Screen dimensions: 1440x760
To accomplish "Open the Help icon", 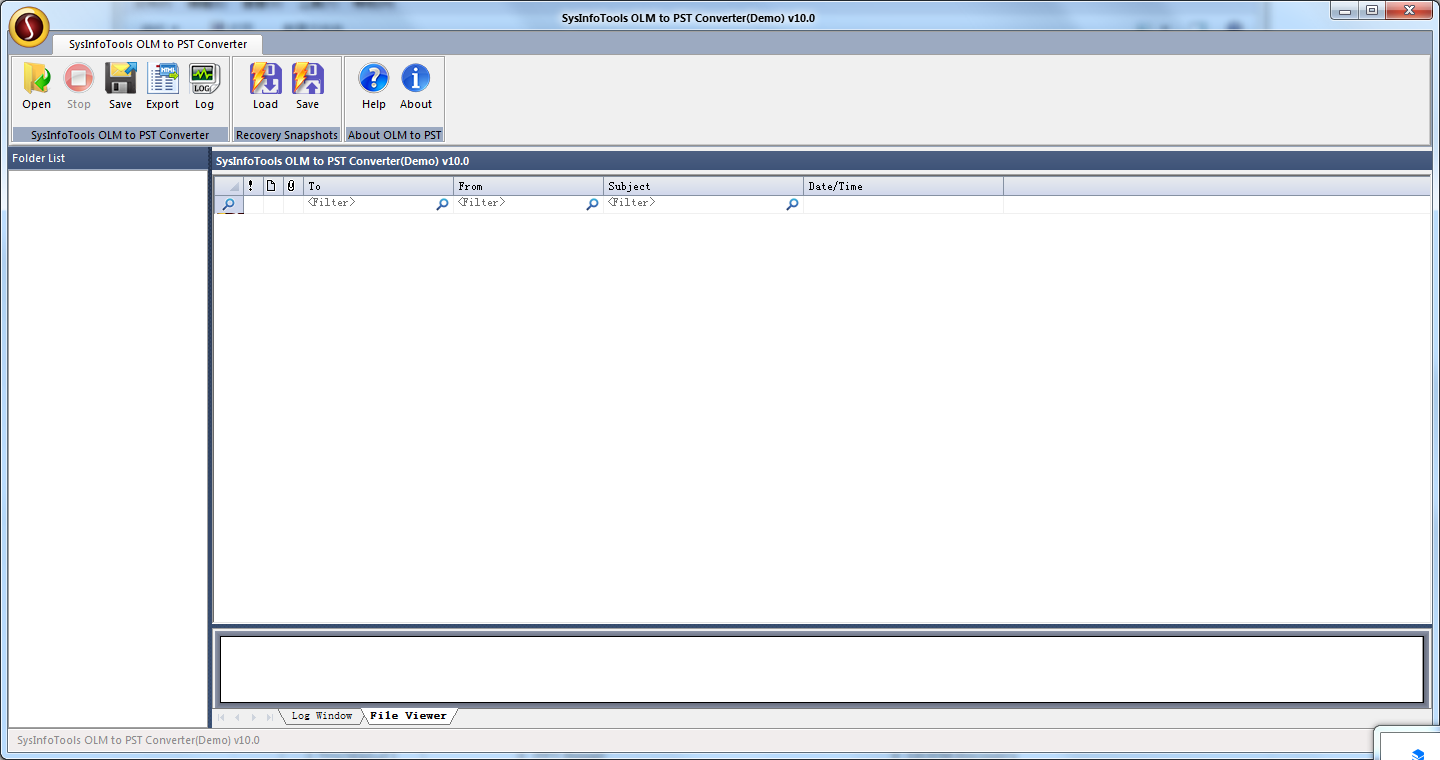I will [x=374, y=86].
